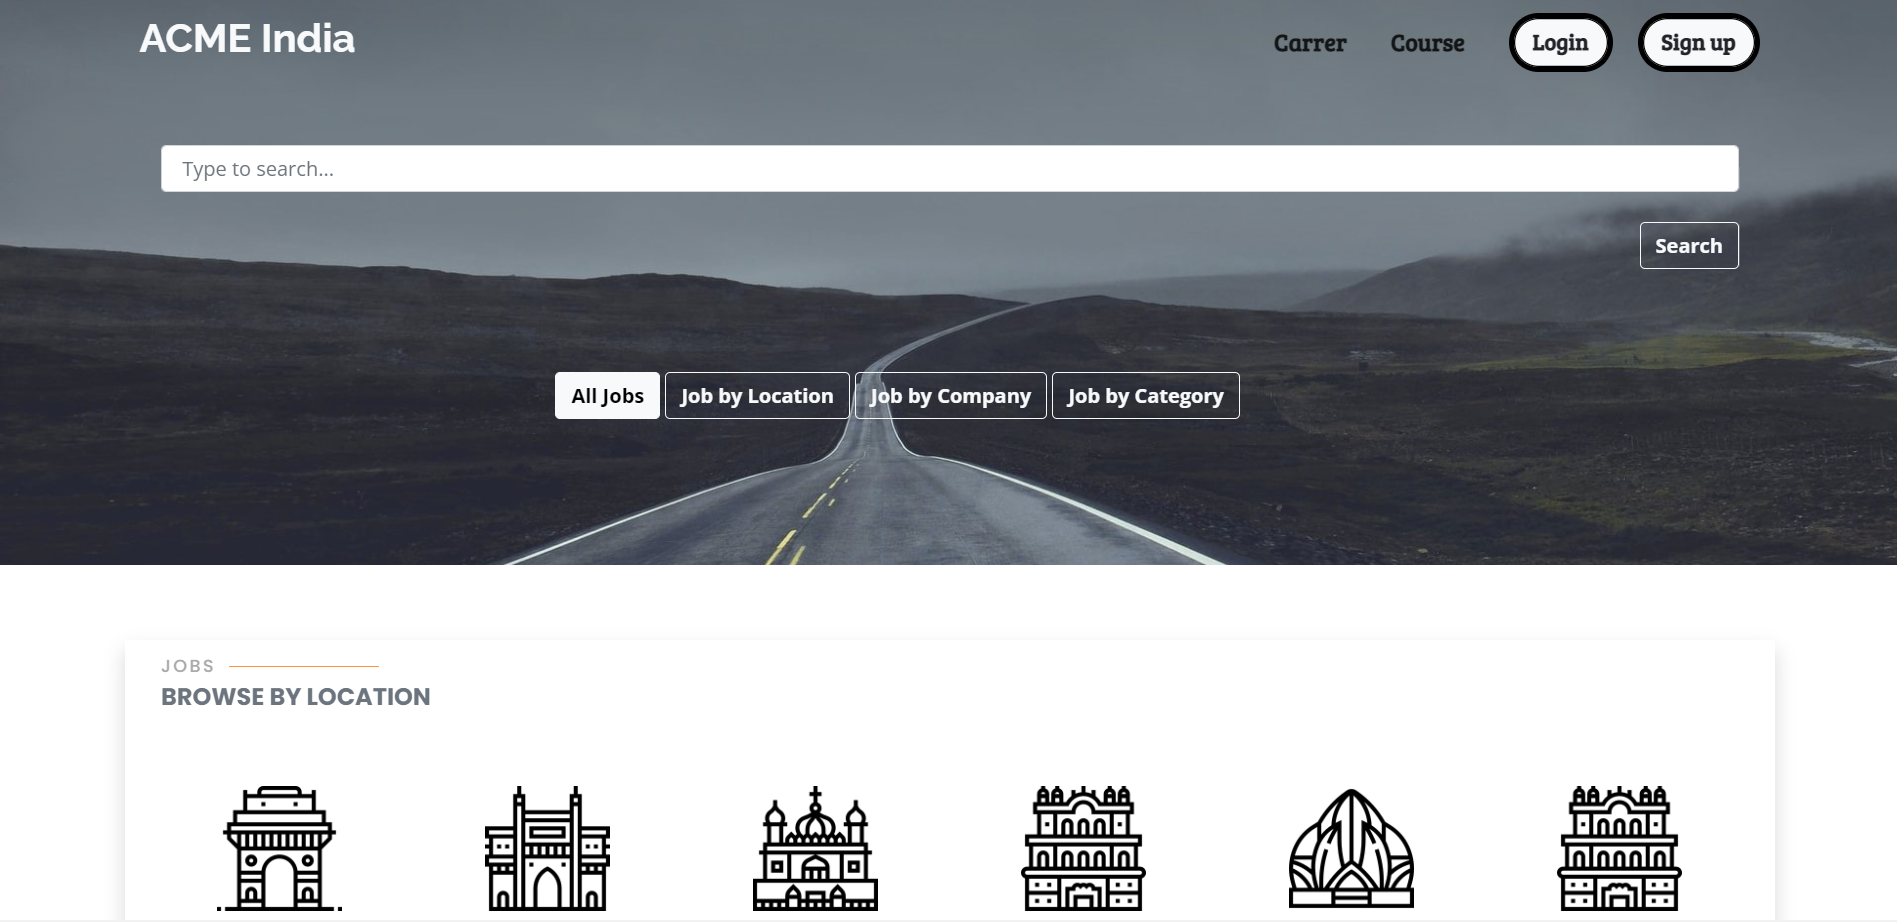1897x922 pixels.
Task: Switch to the All Jobs tab
Action: [607, 396]
